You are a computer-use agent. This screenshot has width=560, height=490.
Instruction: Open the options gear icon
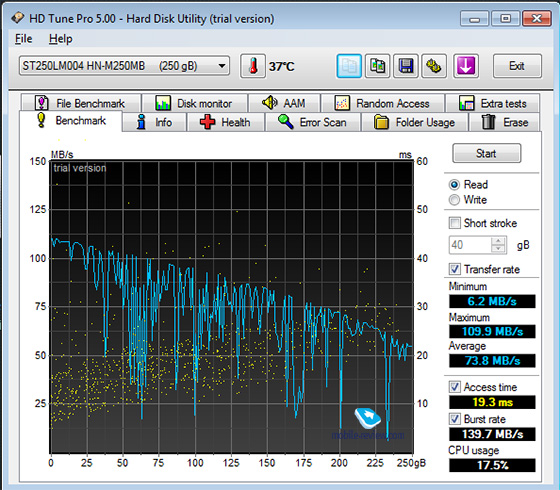coord(434,66)
